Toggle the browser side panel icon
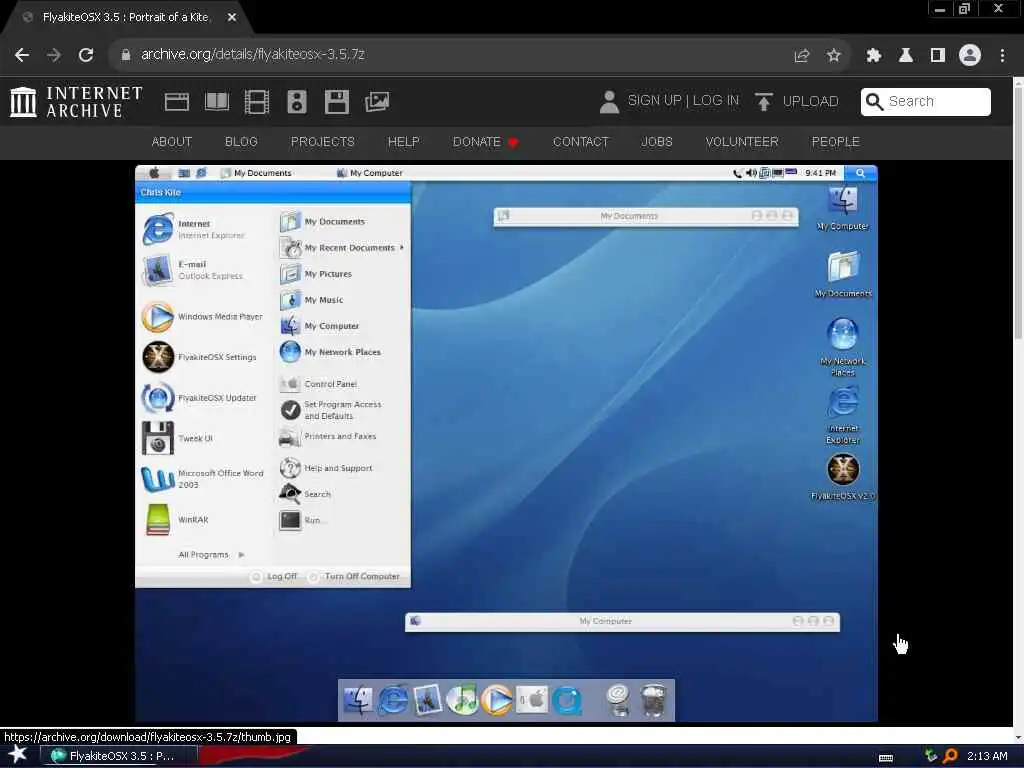Image resolution: width=1024 pixels, height=768 pixels. point(937,56)
